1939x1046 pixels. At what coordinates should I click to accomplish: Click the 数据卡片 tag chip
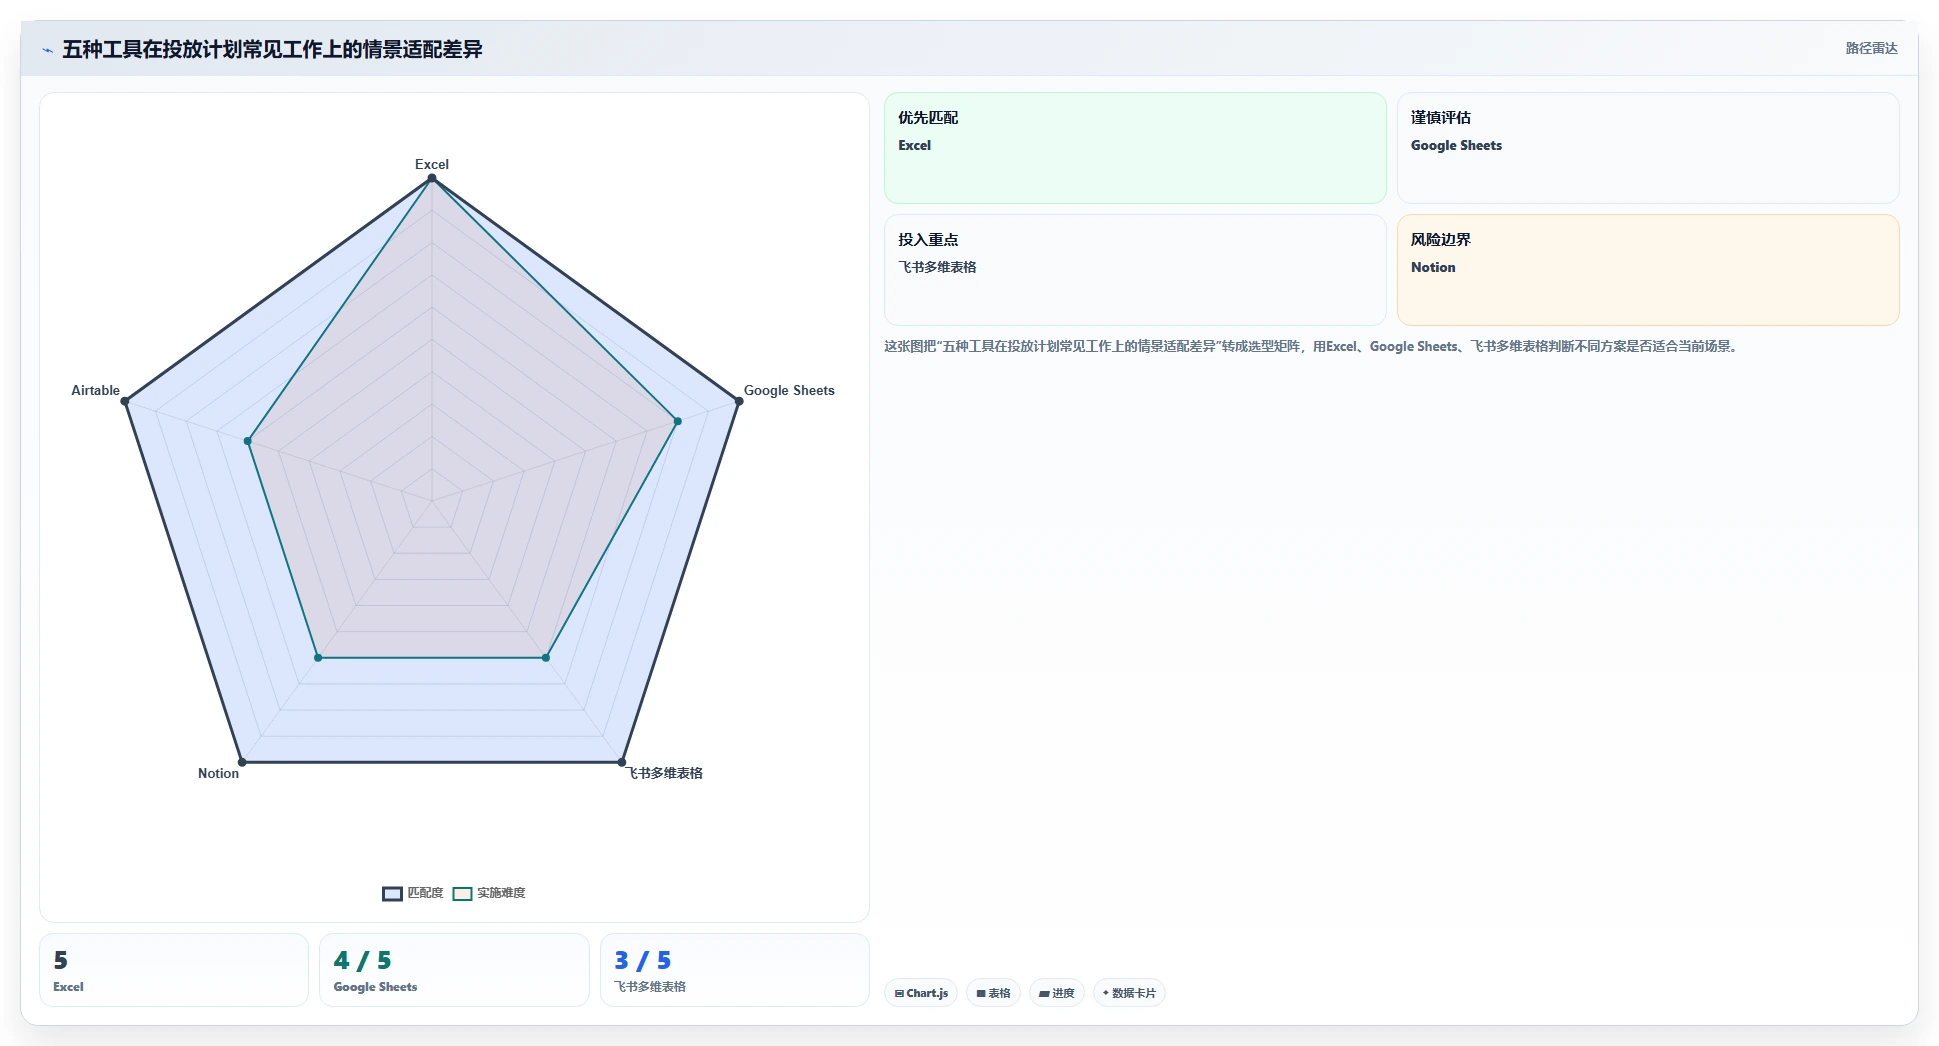[x=1129, y=993]
